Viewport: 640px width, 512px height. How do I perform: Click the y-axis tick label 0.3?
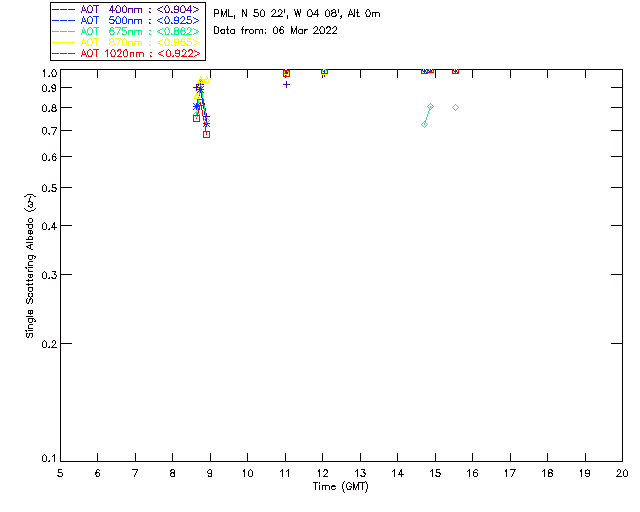[49, 275]
